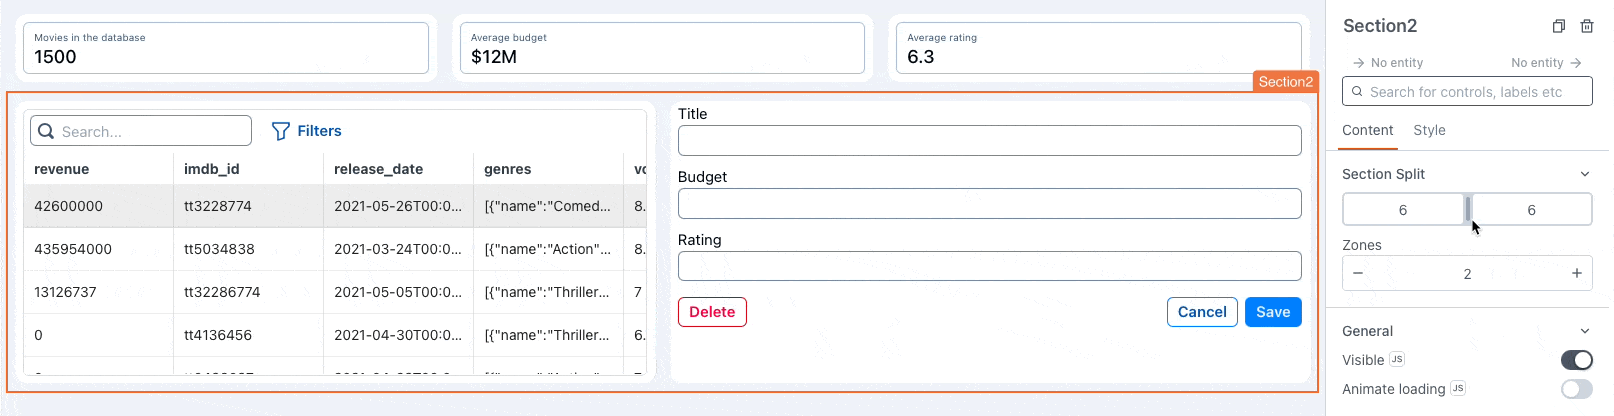This screenshot has height=416, width=1614.
Task: Sort by the release_date column header
Action: click(x=378, y=169)
